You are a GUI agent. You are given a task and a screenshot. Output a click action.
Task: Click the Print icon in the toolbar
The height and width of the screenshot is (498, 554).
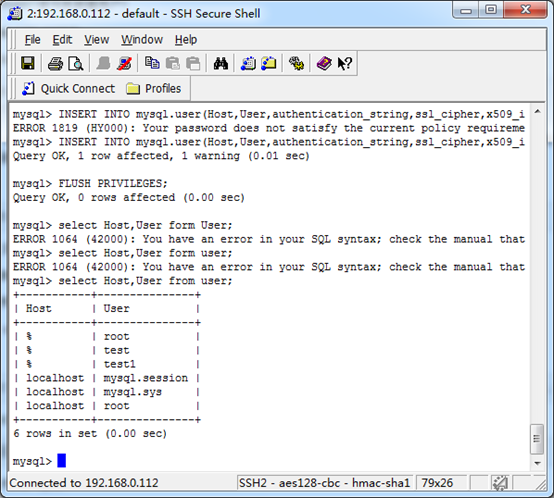tap(55, 64)
